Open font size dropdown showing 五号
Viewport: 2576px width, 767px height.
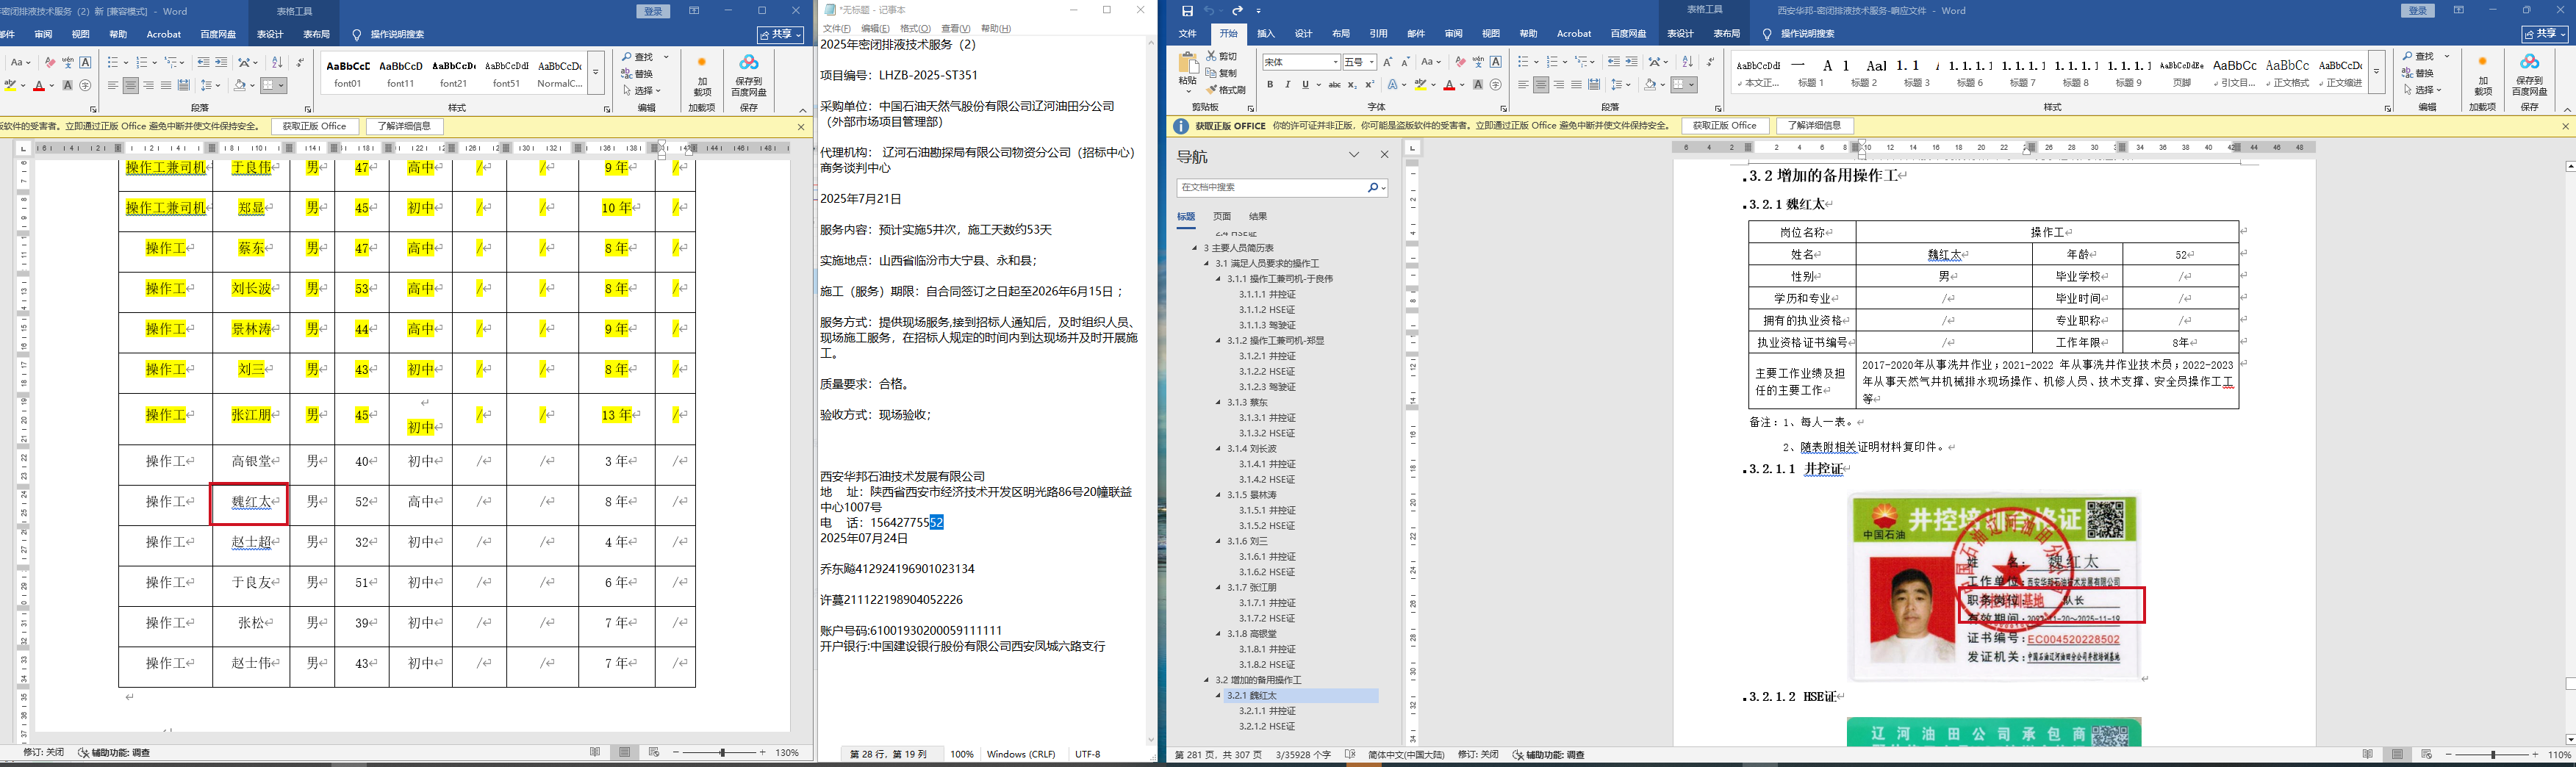pyautogui.click(x=1372, y=62)
